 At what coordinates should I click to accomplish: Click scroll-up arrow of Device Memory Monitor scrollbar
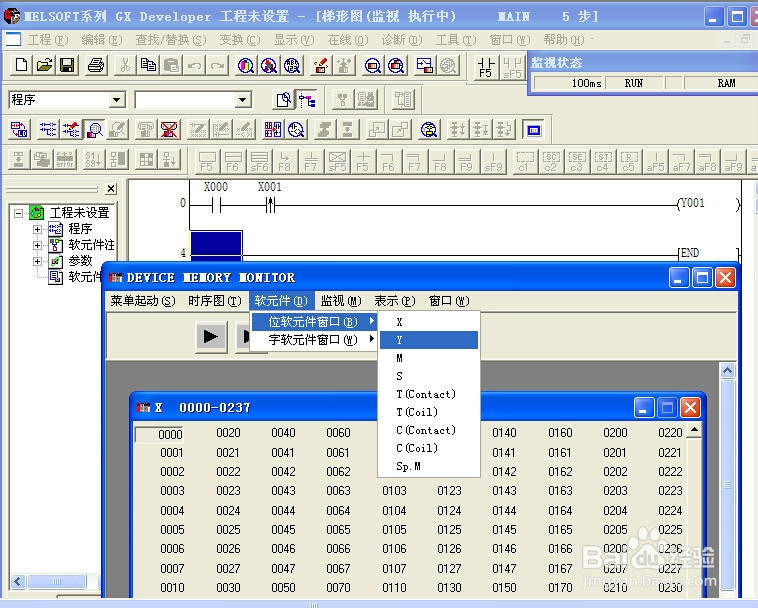tap(728, 370)
